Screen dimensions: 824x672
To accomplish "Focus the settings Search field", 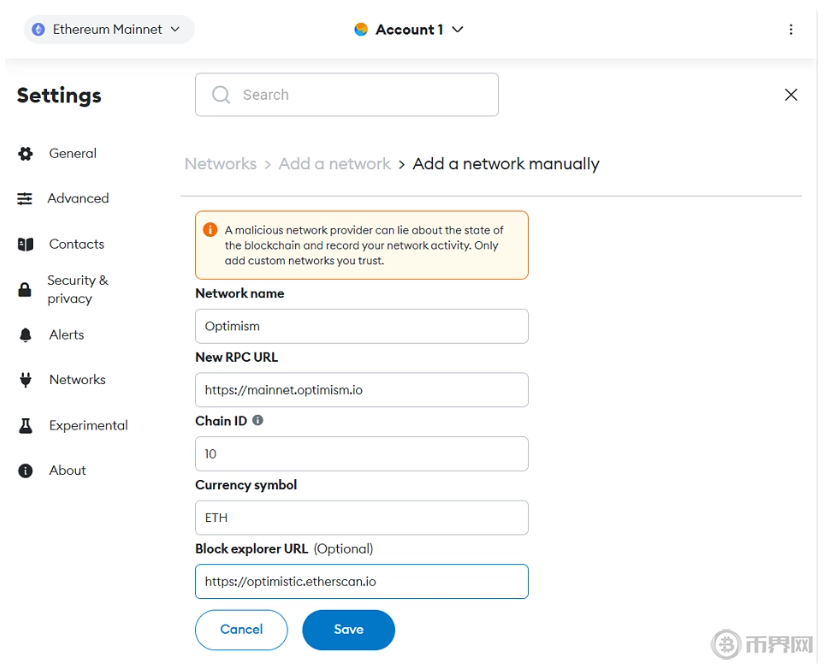I will (346, 95).
